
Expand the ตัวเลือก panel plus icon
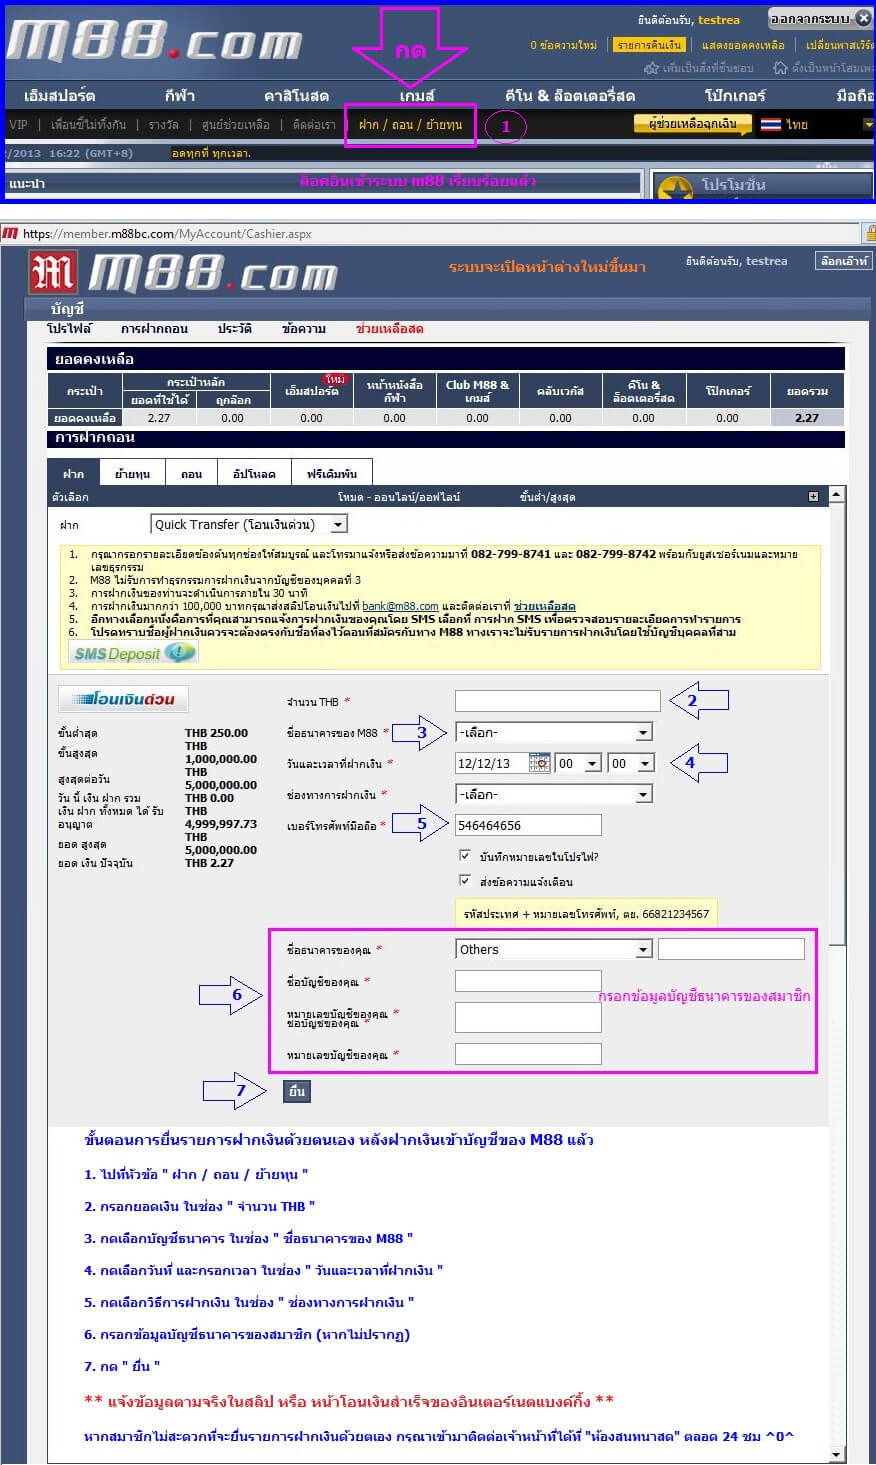click(x=813, y=497)
